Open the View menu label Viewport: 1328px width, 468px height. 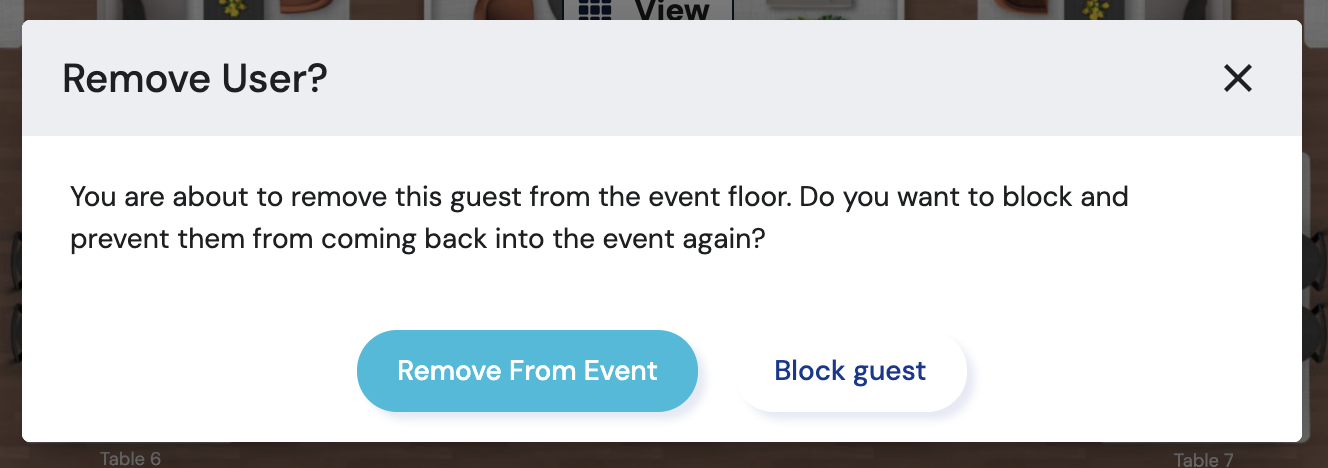click(672, 10)
